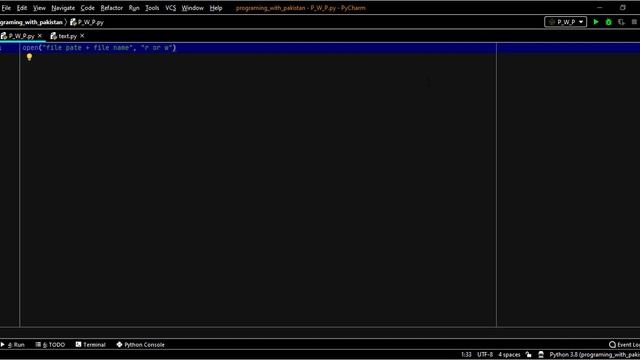Click programing_with_pakistan project breadcrumb
This screenshot has width=640, height=360.
(31, 22)
